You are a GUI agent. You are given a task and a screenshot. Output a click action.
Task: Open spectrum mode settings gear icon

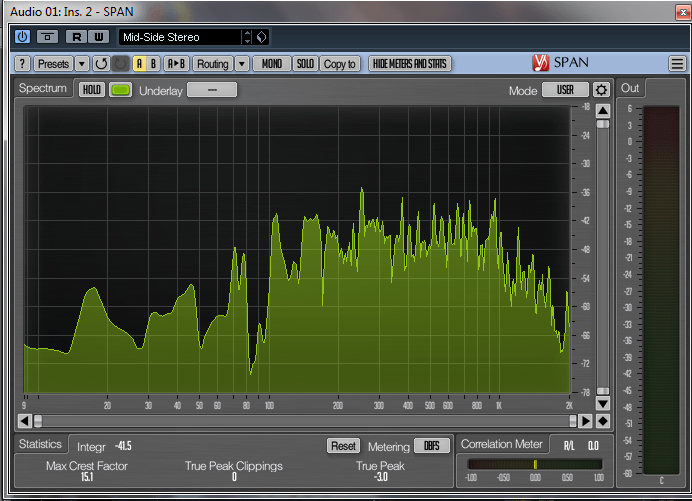coord(601,90)
